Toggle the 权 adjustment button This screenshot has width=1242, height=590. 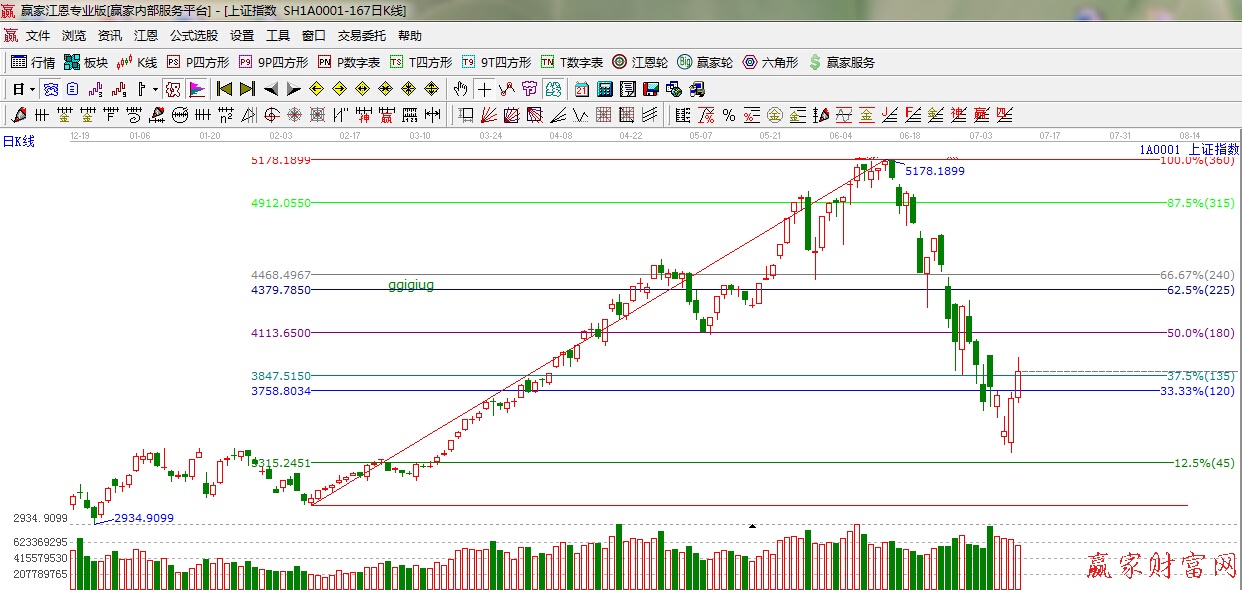pyautogui.click(x=172, y=89)
